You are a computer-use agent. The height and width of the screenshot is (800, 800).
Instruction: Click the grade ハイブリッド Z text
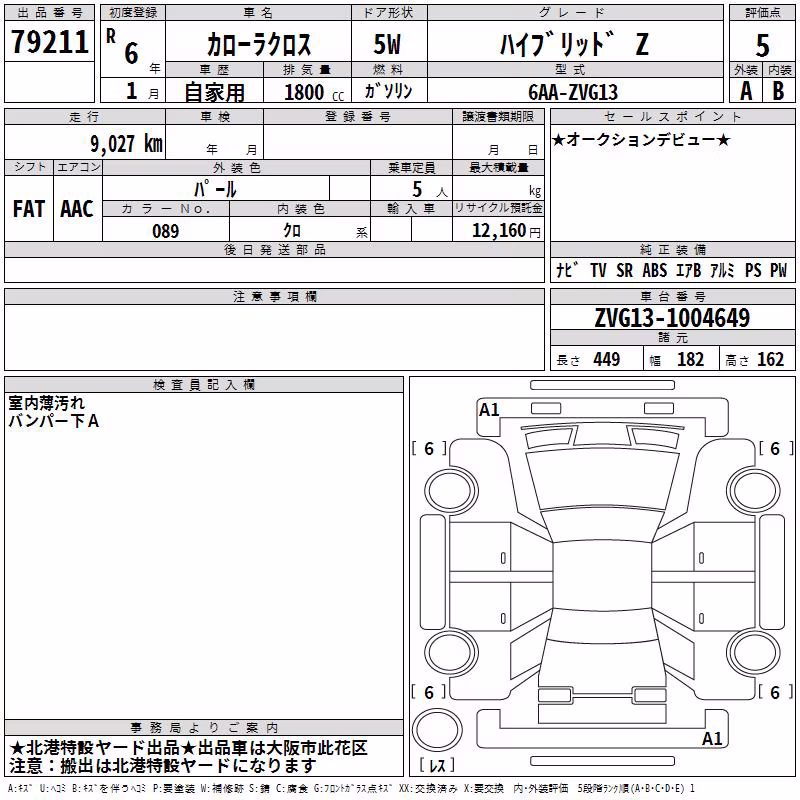[574, 44]
